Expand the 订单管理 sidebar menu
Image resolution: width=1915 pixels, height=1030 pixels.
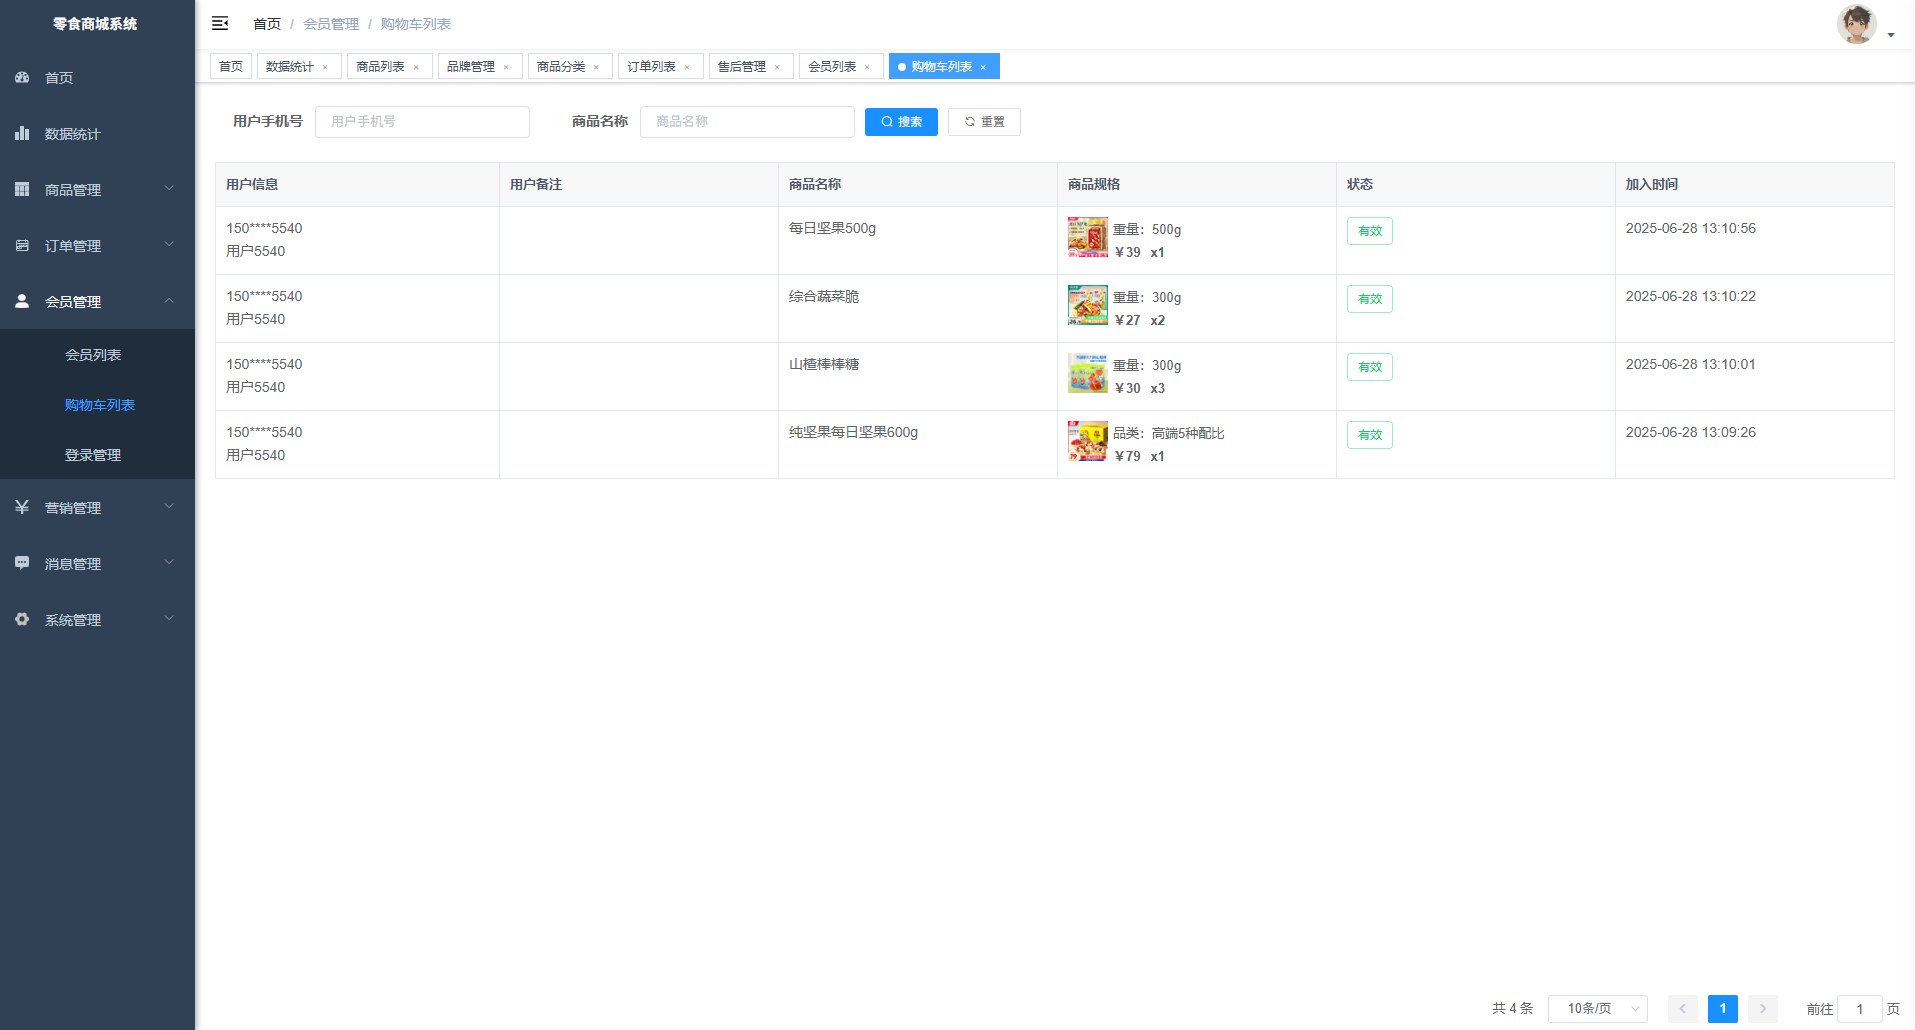tap(97, 246)
